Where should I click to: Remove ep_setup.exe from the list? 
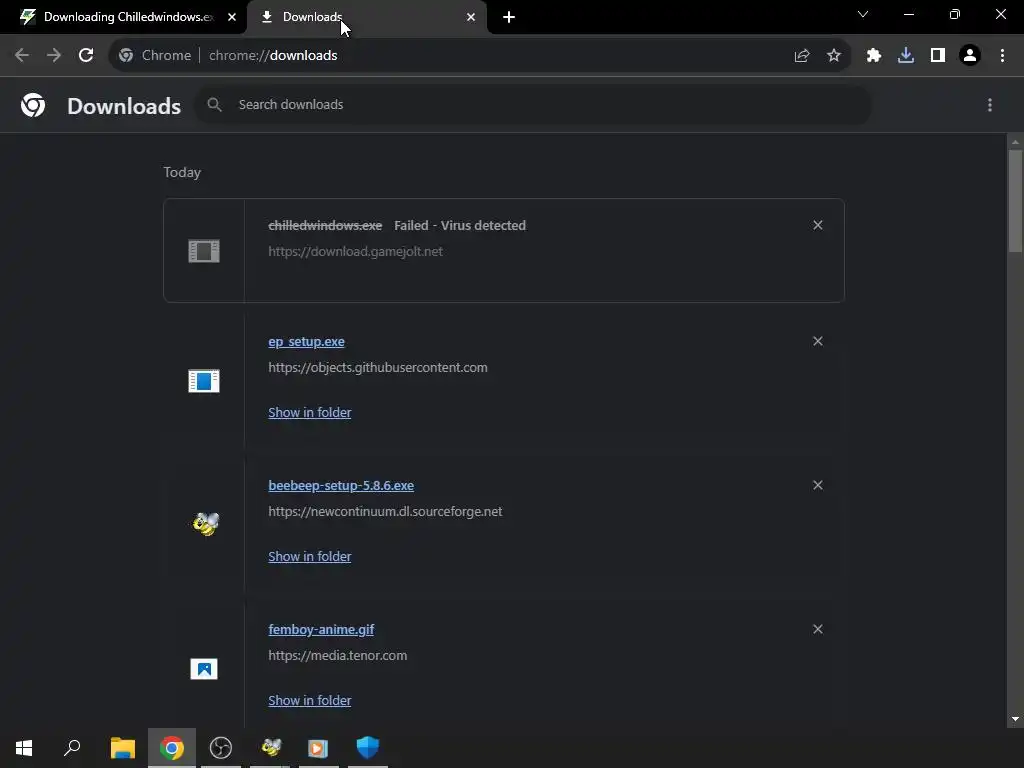point(818,342)
